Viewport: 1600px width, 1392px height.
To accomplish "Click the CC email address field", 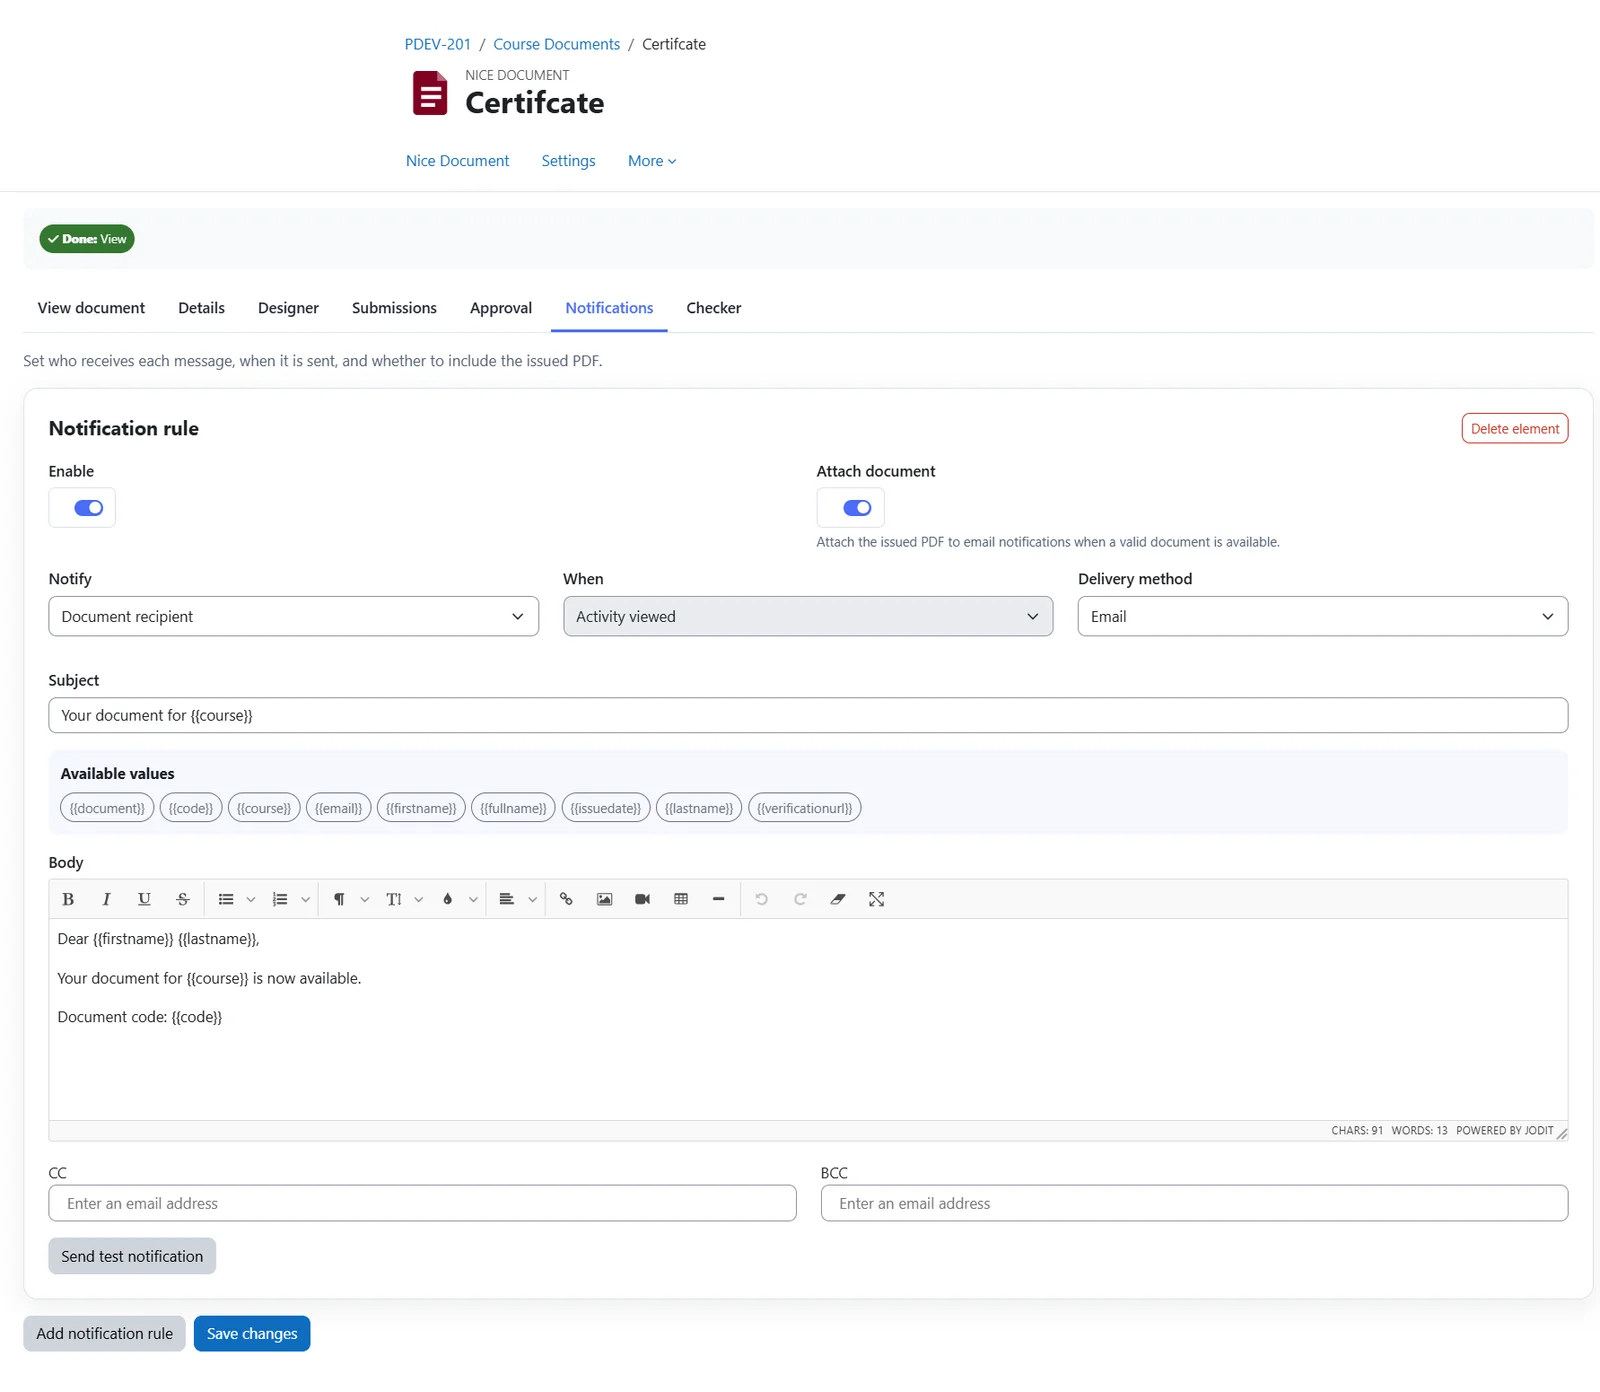I will coord(422,1203).
